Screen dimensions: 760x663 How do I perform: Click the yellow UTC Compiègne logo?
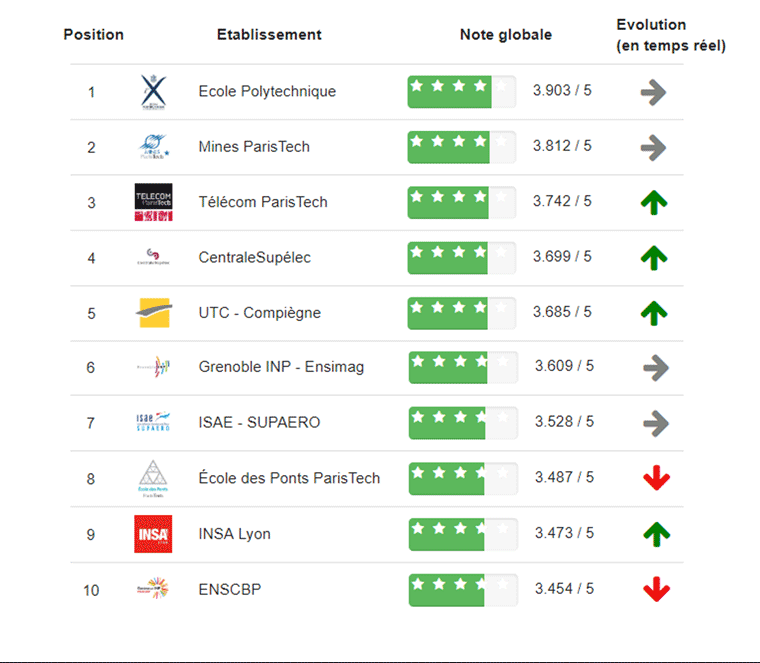(x=154, y=313)
